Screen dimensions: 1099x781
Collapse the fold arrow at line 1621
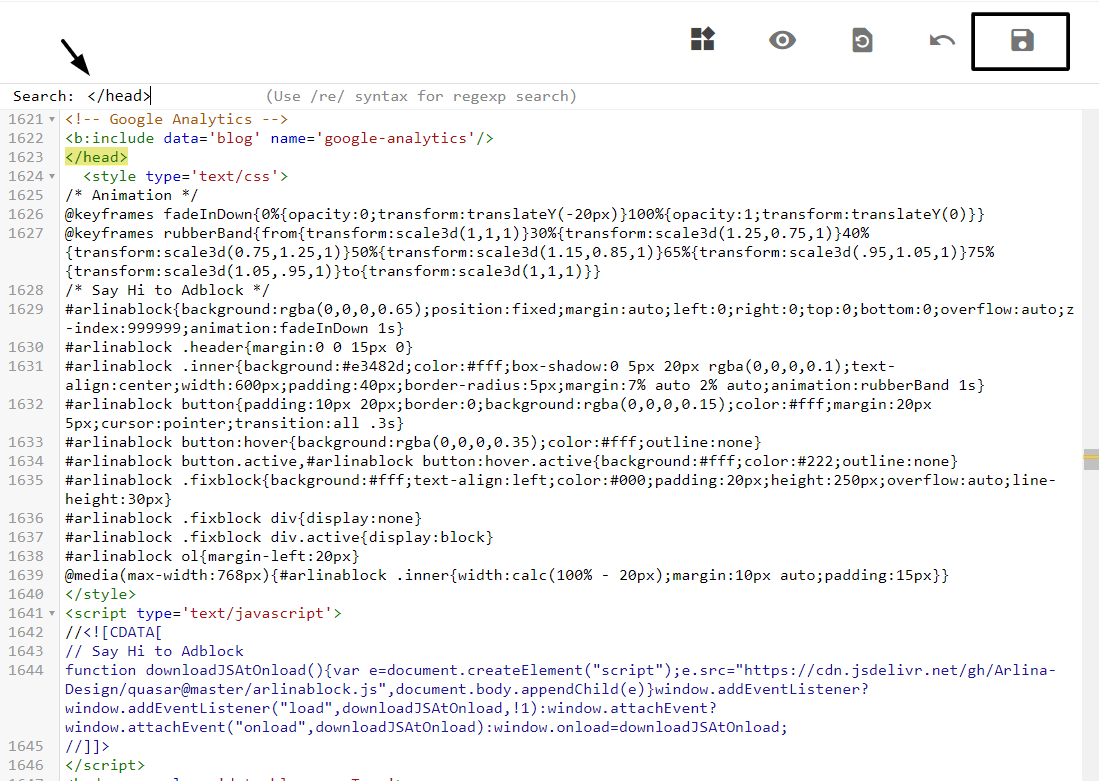point(52,120)
